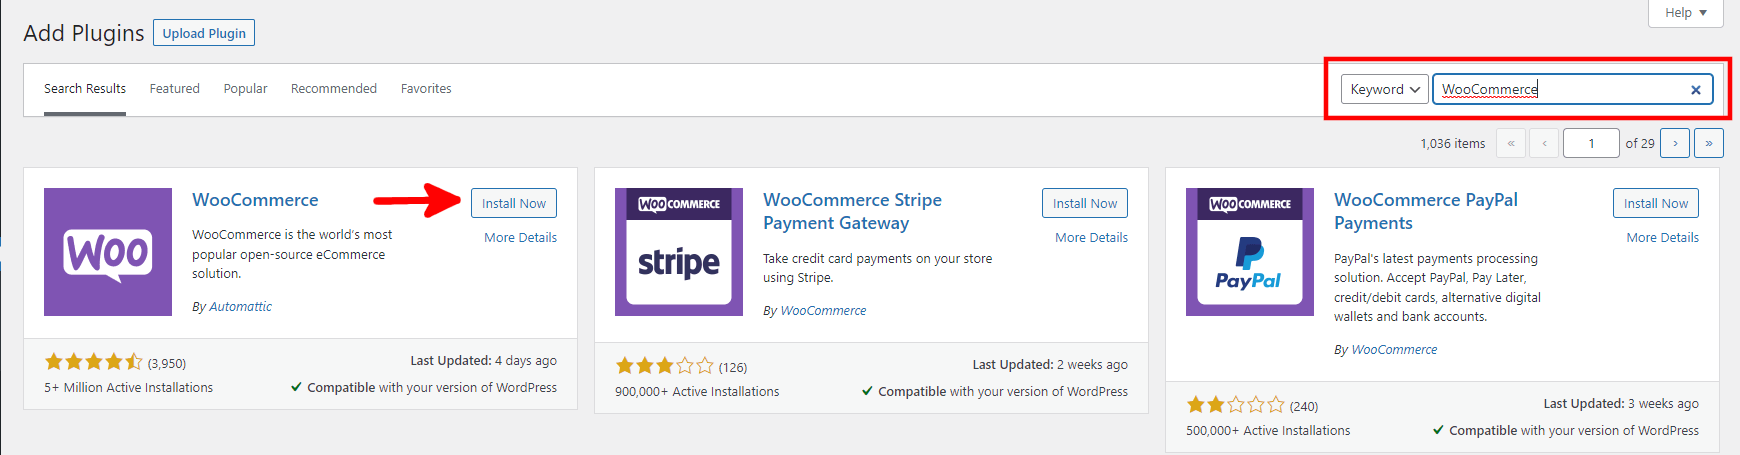1740x455 pixels.
Task: Expand the Help dropdown
Action: [x=1686, y=13]
